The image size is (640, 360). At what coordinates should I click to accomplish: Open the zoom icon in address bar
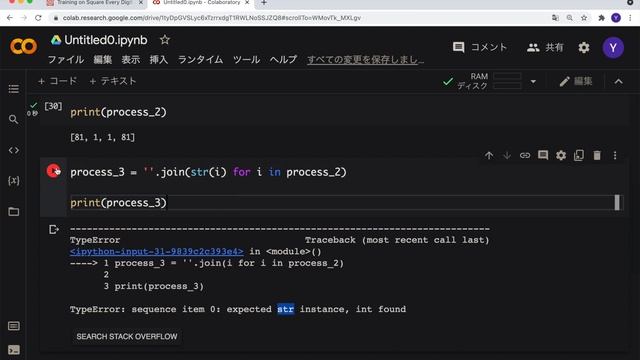[569, 18]
